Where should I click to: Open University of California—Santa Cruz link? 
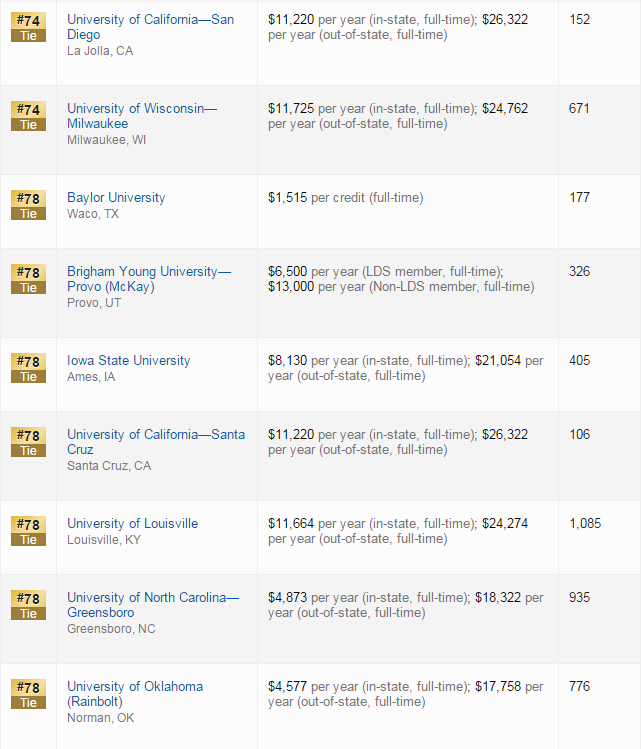point(155,435)
